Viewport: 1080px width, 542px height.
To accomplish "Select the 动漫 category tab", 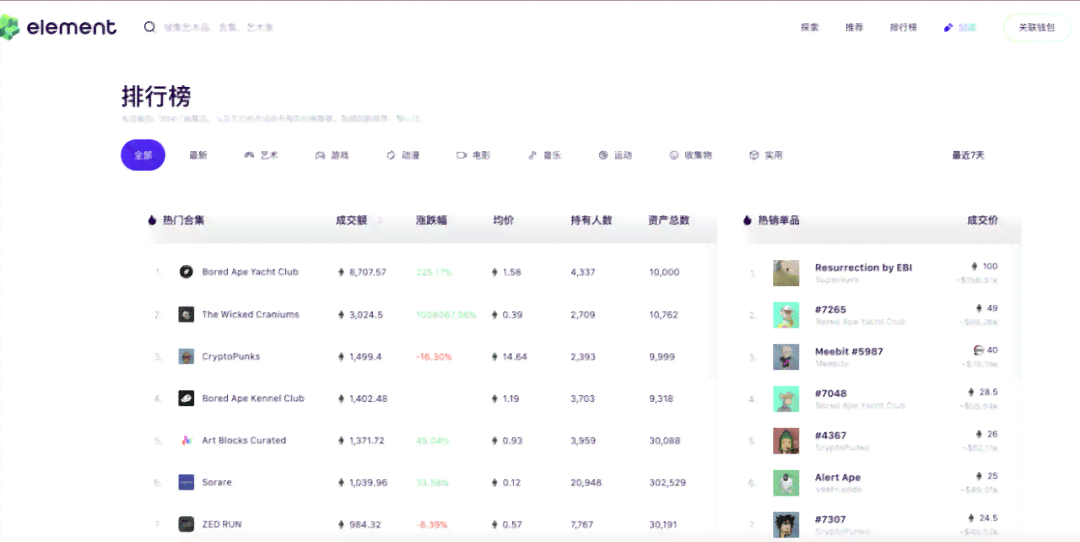I will coord(403,156).
